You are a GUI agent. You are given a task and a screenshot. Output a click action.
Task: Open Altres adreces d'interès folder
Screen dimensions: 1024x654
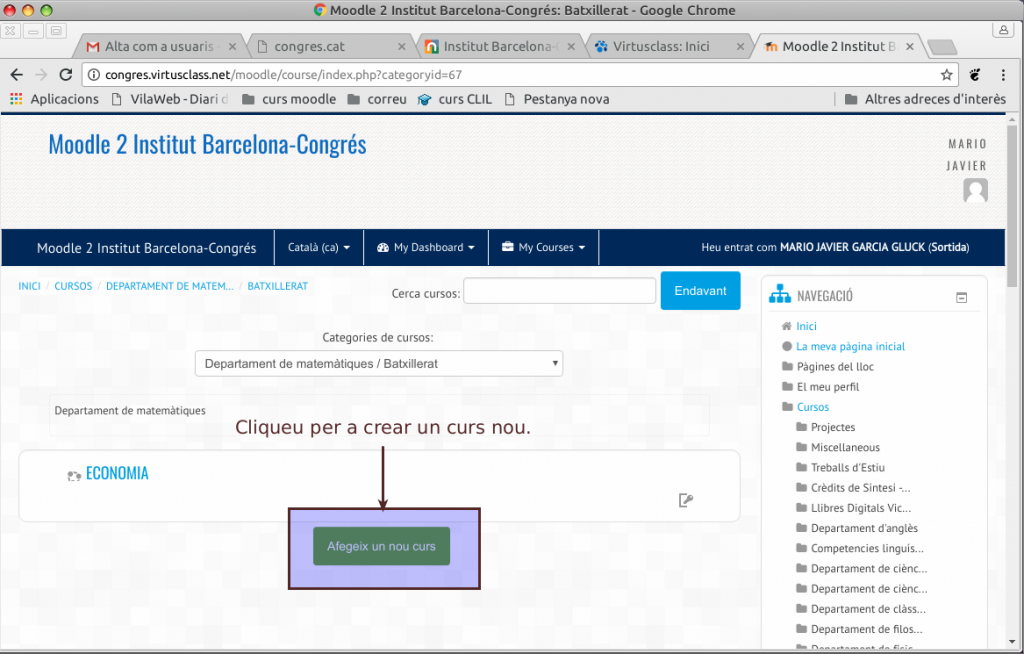click(925, 99)
